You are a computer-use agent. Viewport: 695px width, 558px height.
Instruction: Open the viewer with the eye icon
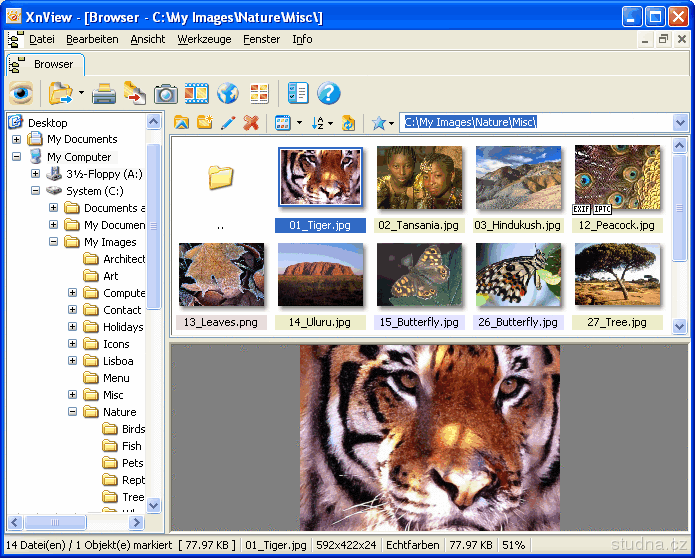[x=22, y=94]
